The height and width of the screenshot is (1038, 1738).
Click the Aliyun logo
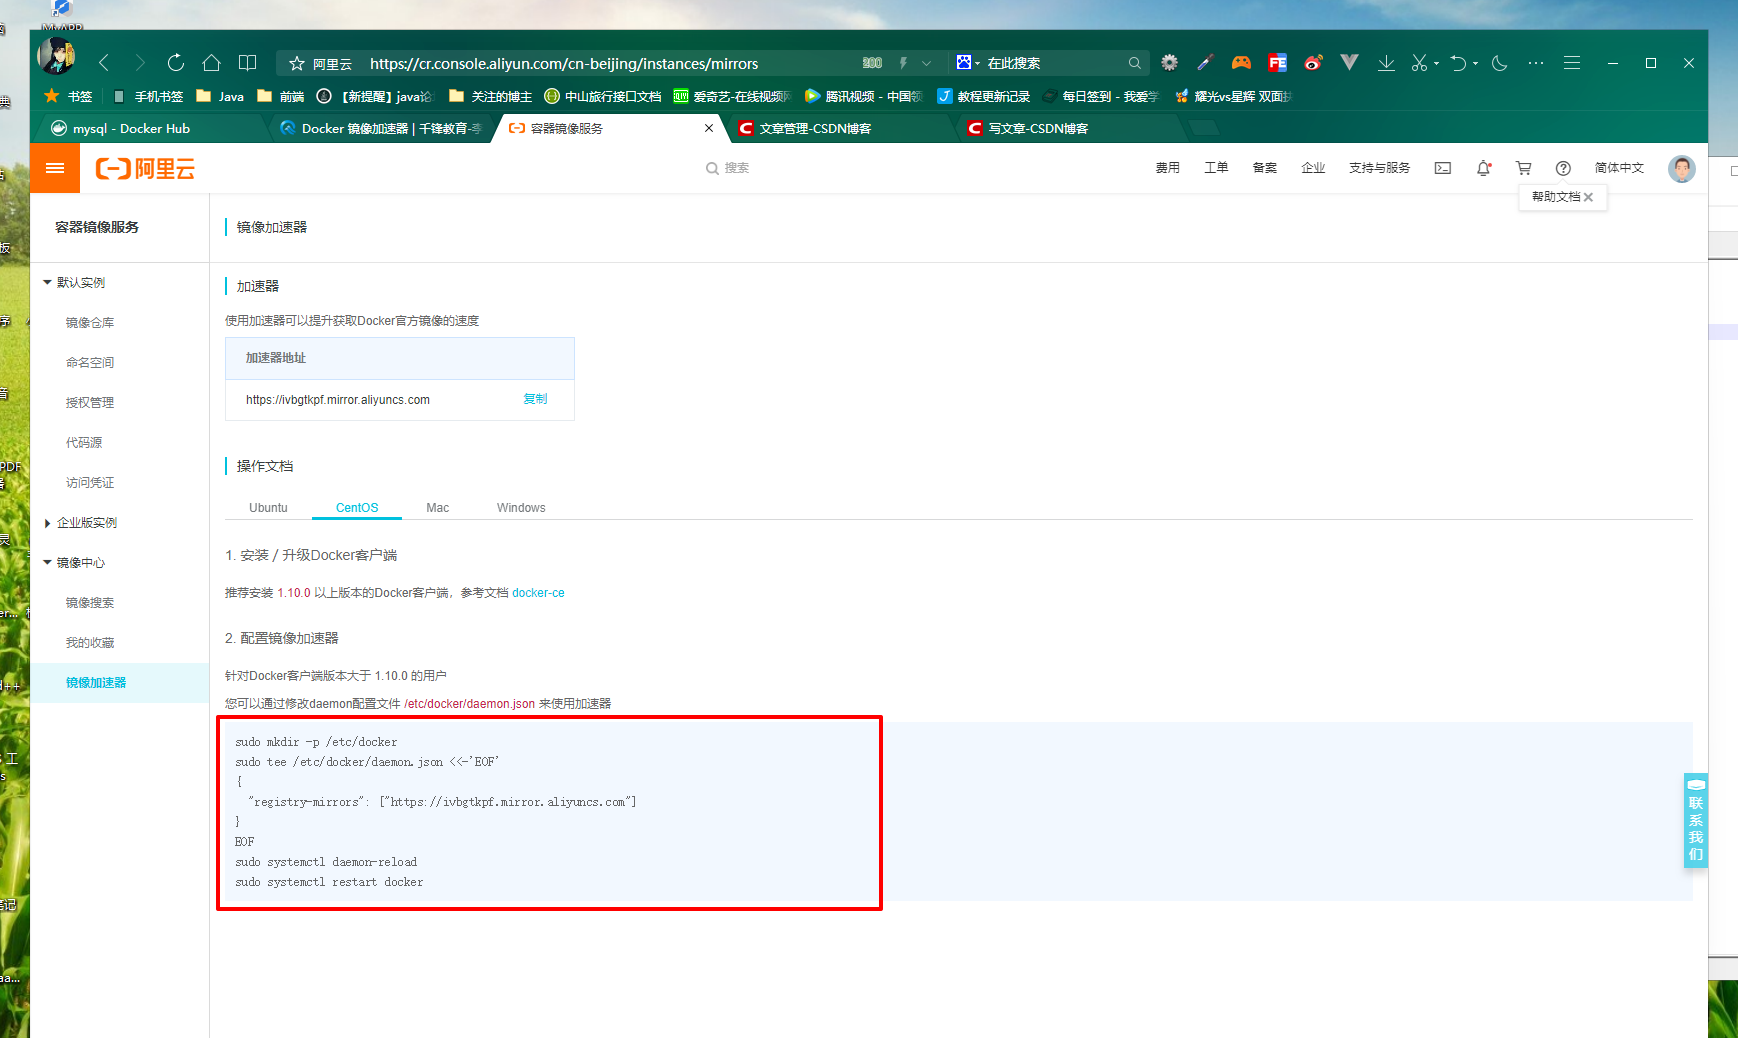(x=145, y=168)
